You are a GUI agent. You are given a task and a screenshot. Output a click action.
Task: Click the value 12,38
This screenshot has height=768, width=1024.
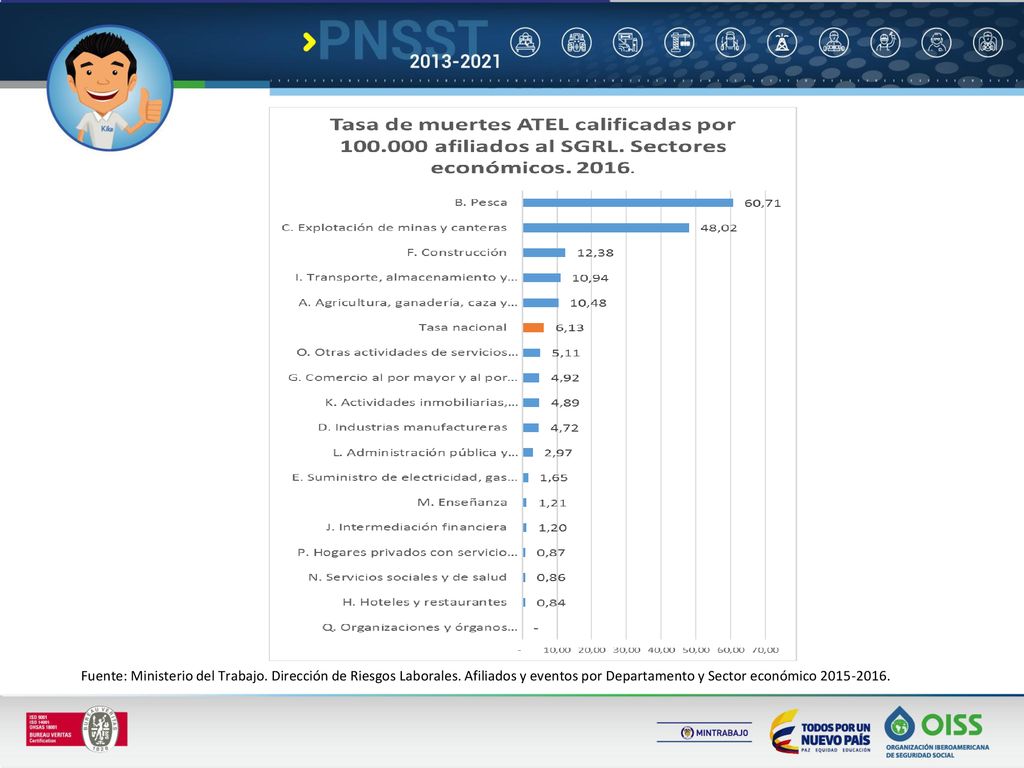(595, 253)
